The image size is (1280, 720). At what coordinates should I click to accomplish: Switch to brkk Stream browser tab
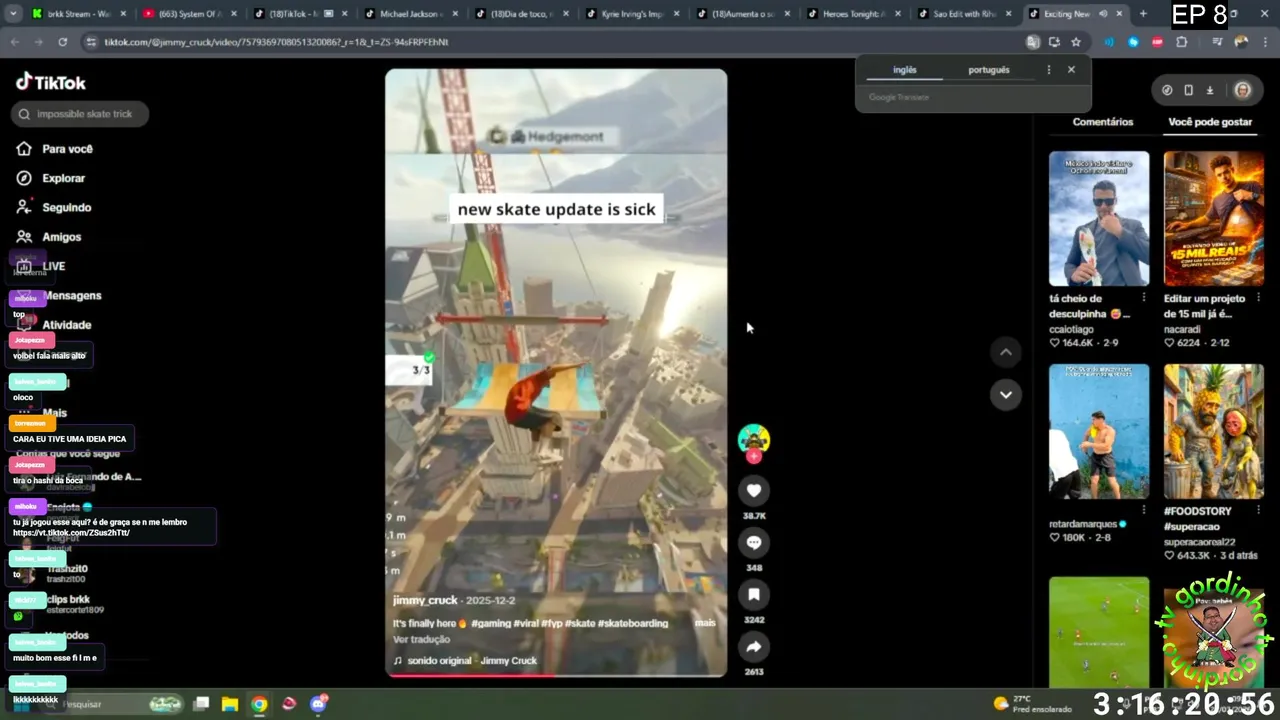(79, 14)
